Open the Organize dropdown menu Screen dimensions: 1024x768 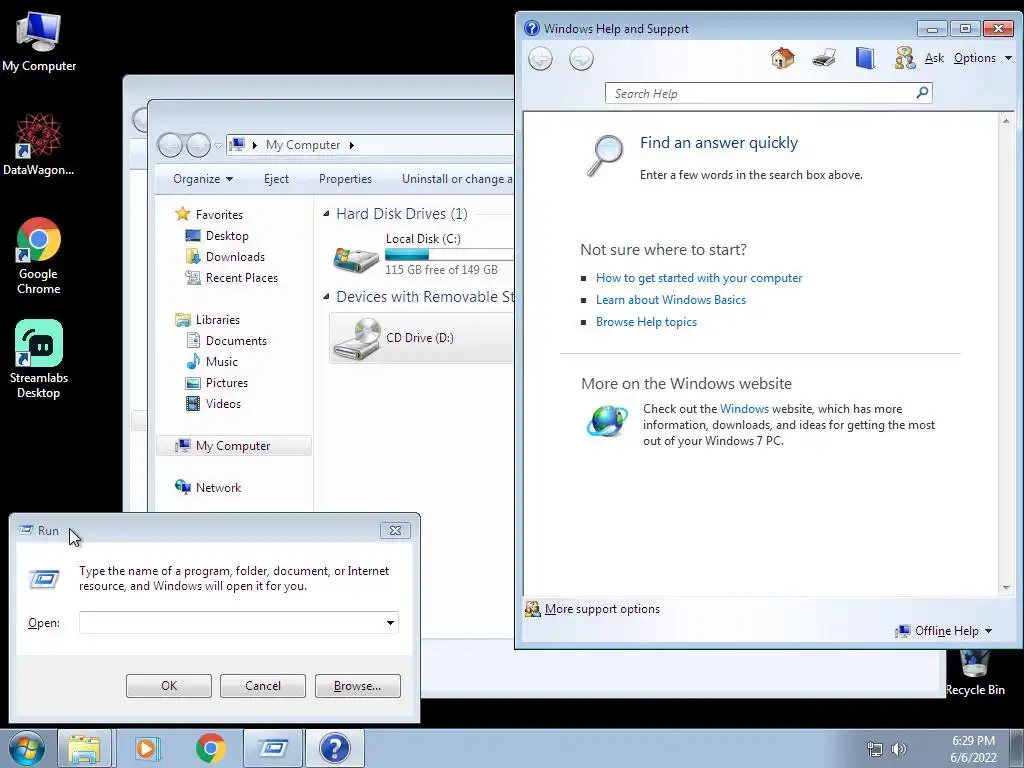point(202,179)
